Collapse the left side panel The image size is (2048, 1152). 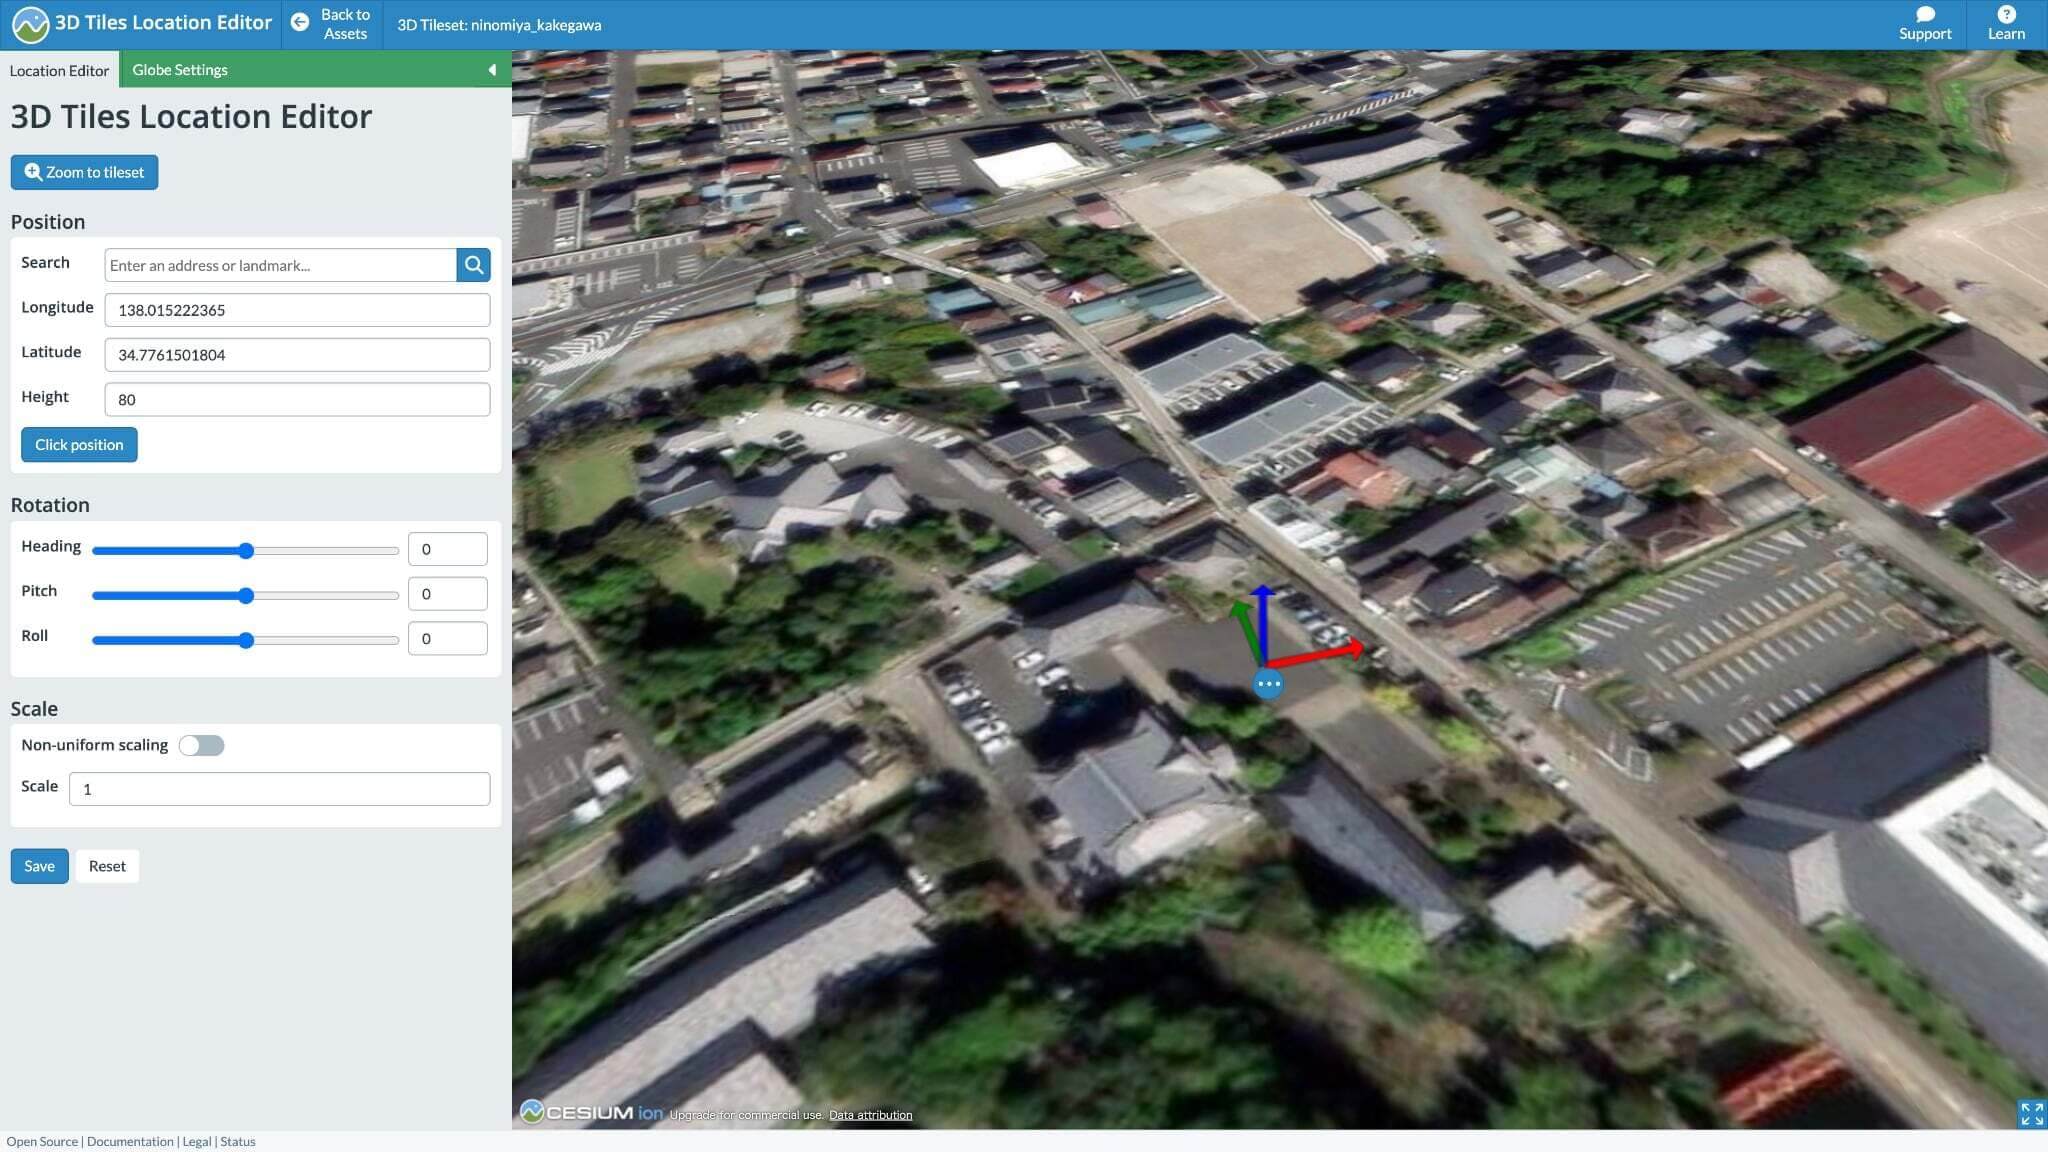click(492, 70)
